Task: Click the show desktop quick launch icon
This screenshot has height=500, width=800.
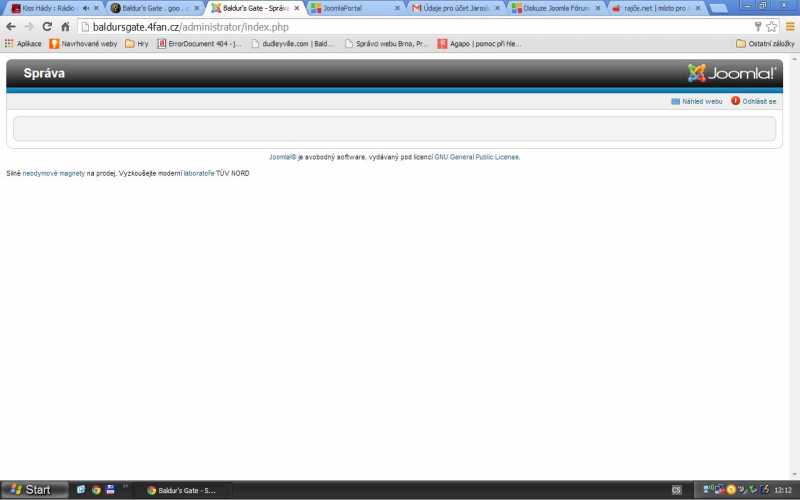Action: coord(81,490)
